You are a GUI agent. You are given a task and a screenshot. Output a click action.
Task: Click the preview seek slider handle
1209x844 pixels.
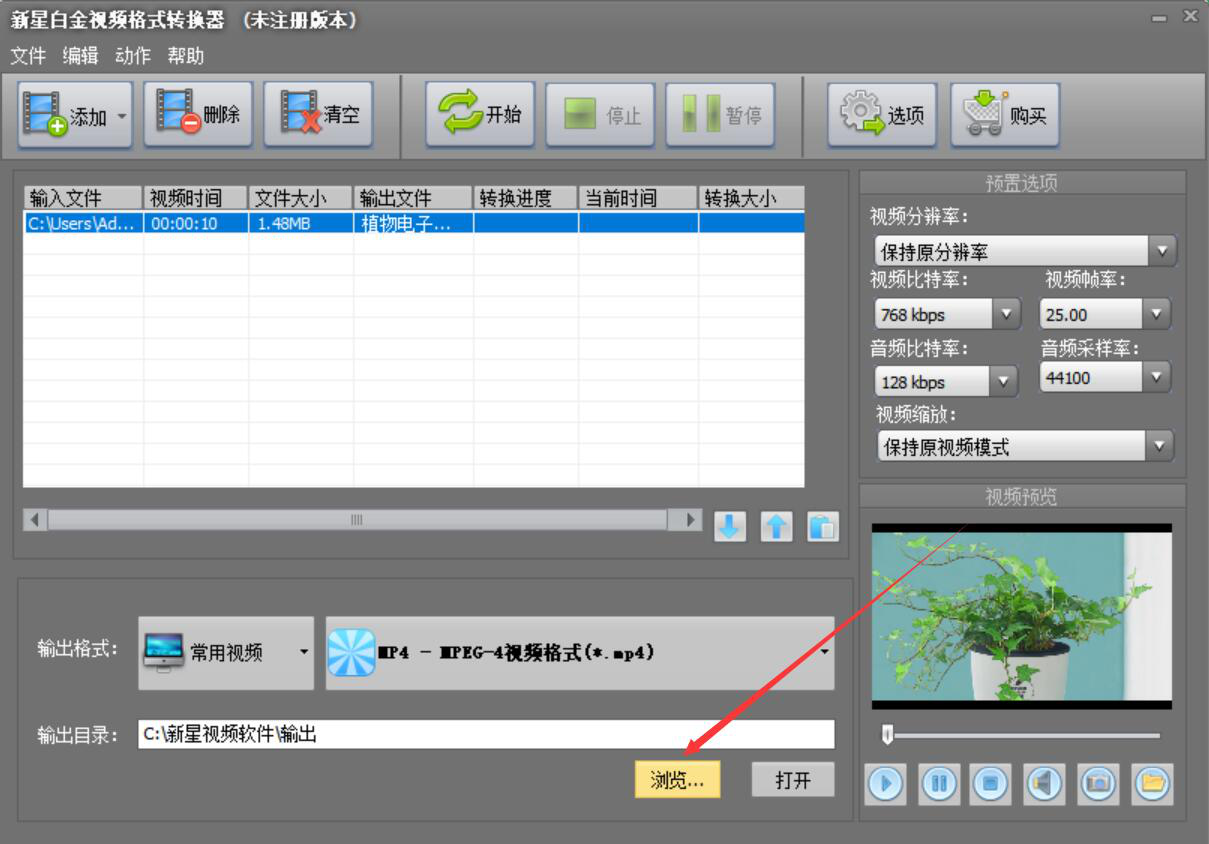tap(887, 735)
